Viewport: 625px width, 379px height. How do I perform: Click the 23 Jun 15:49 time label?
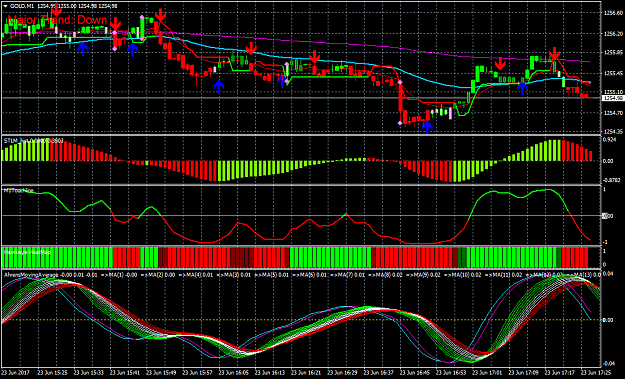click(161, 373)
